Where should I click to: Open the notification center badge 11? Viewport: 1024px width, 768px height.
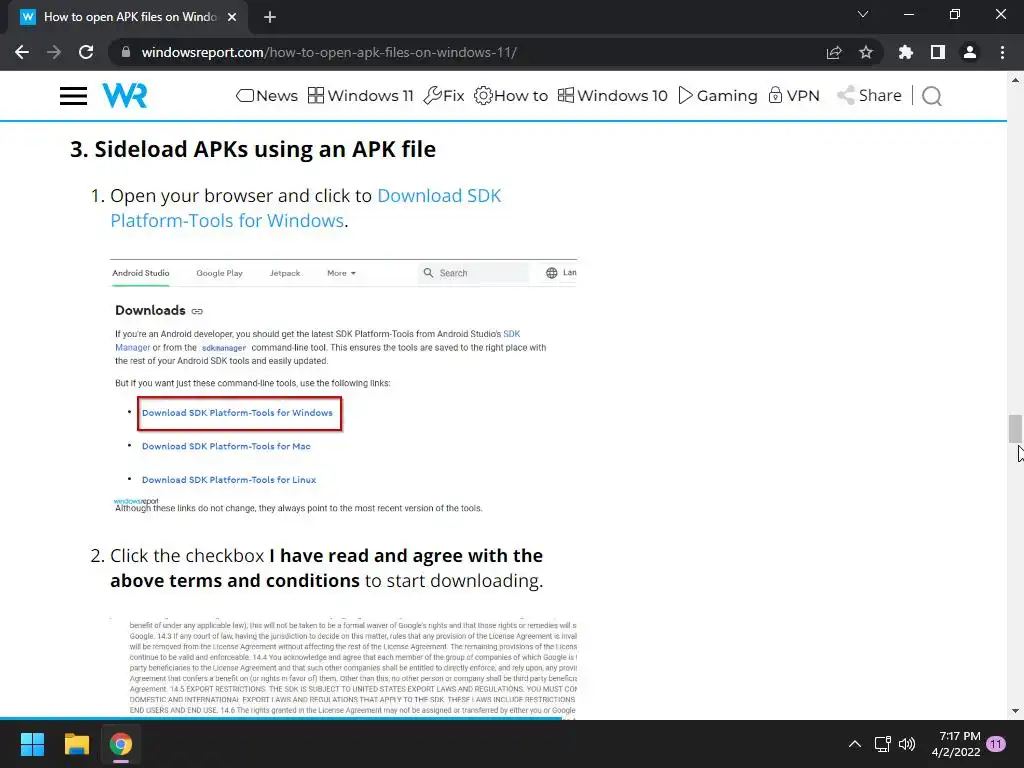pyautogui.click(x=996, y=744)
